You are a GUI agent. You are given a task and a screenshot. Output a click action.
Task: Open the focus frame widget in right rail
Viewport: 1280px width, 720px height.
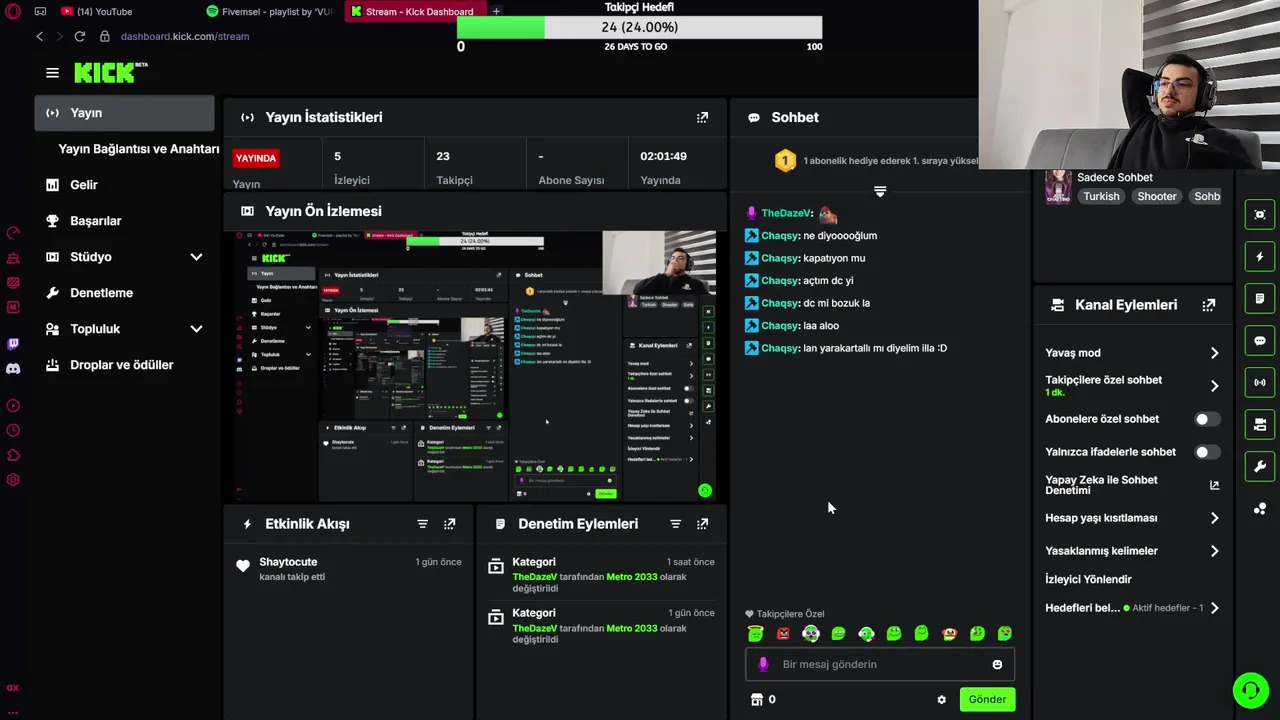(1259, 215)
